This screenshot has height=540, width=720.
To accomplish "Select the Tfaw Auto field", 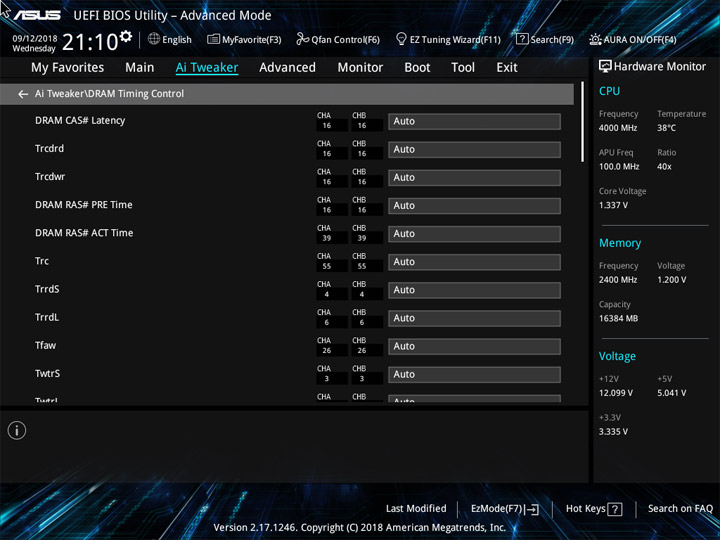I will tap(474, 346).
